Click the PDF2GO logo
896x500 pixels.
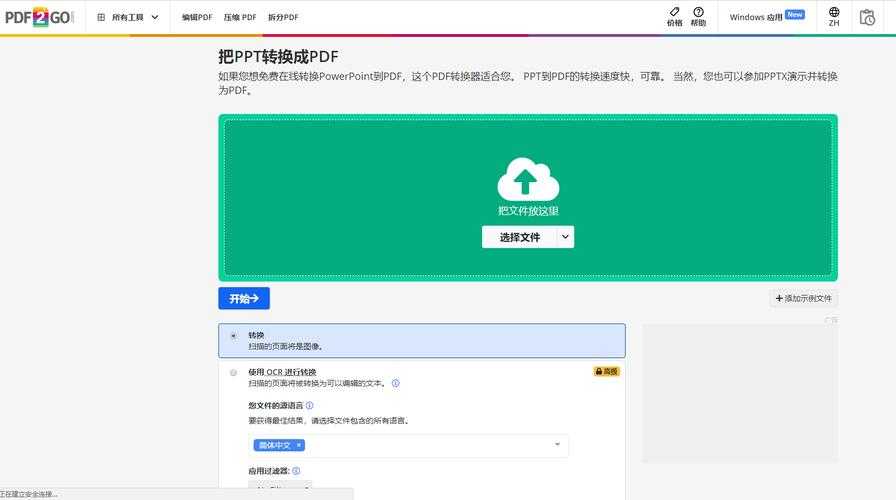[x=39, y=17]
